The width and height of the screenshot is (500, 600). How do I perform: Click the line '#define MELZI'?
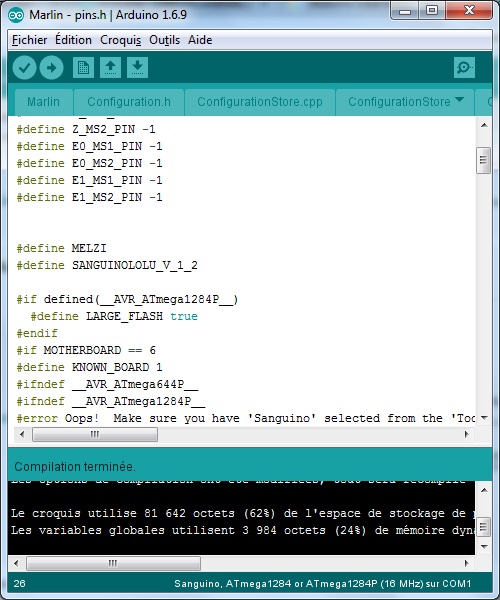[x=61, y=248]
